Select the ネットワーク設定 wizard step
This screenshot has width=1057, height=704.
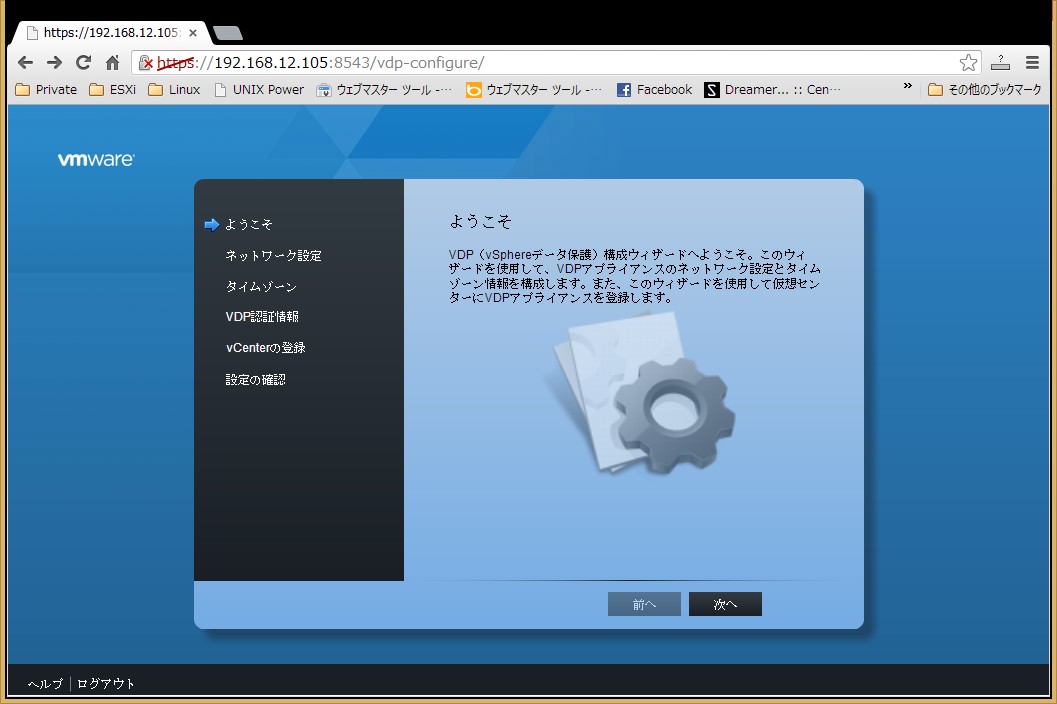pos(273,256)
